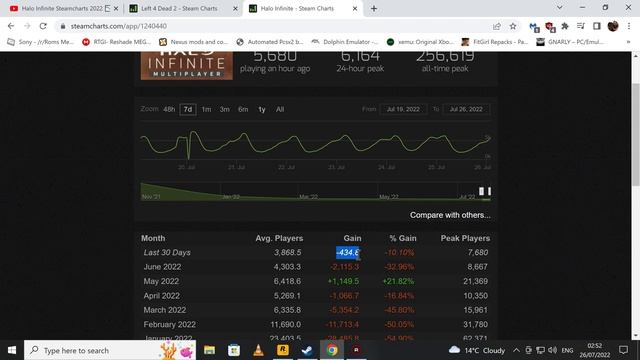640x360 pixels.
Task: Open the weather widget 14°C Cloudy
Action: [477, 350]
